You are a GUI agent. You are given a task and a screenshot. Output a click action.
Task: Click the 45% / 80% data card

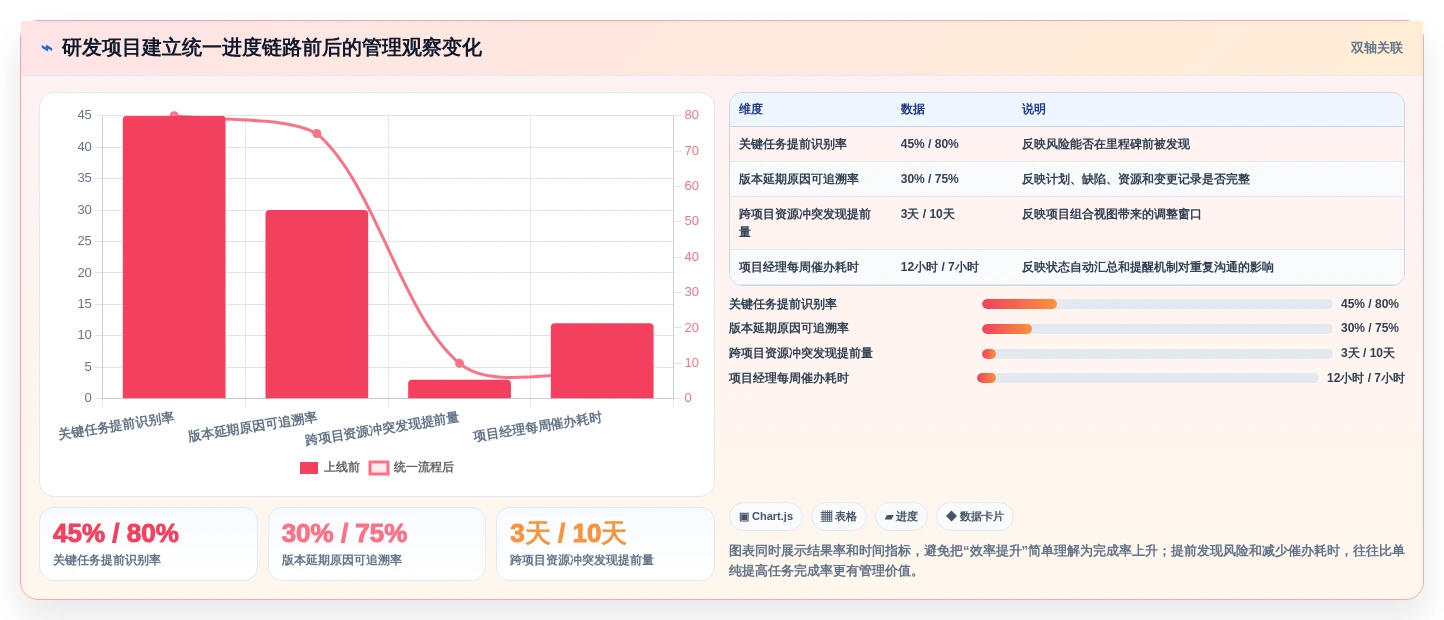click(x=148, y=544)
